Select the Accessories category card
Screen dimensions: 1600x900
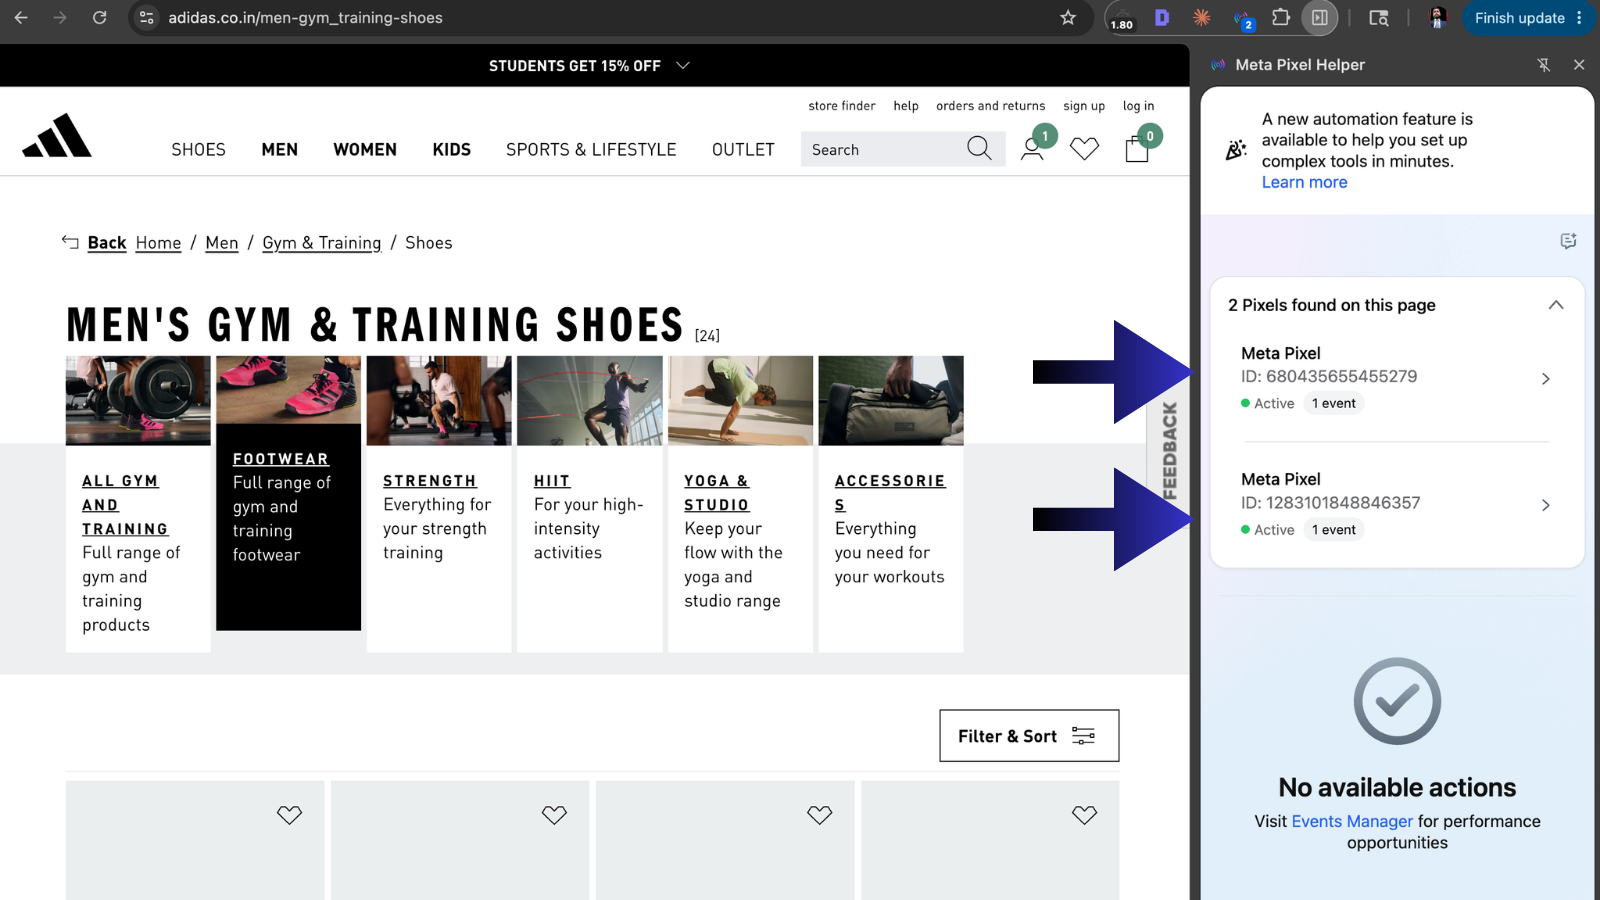point(891,504)
